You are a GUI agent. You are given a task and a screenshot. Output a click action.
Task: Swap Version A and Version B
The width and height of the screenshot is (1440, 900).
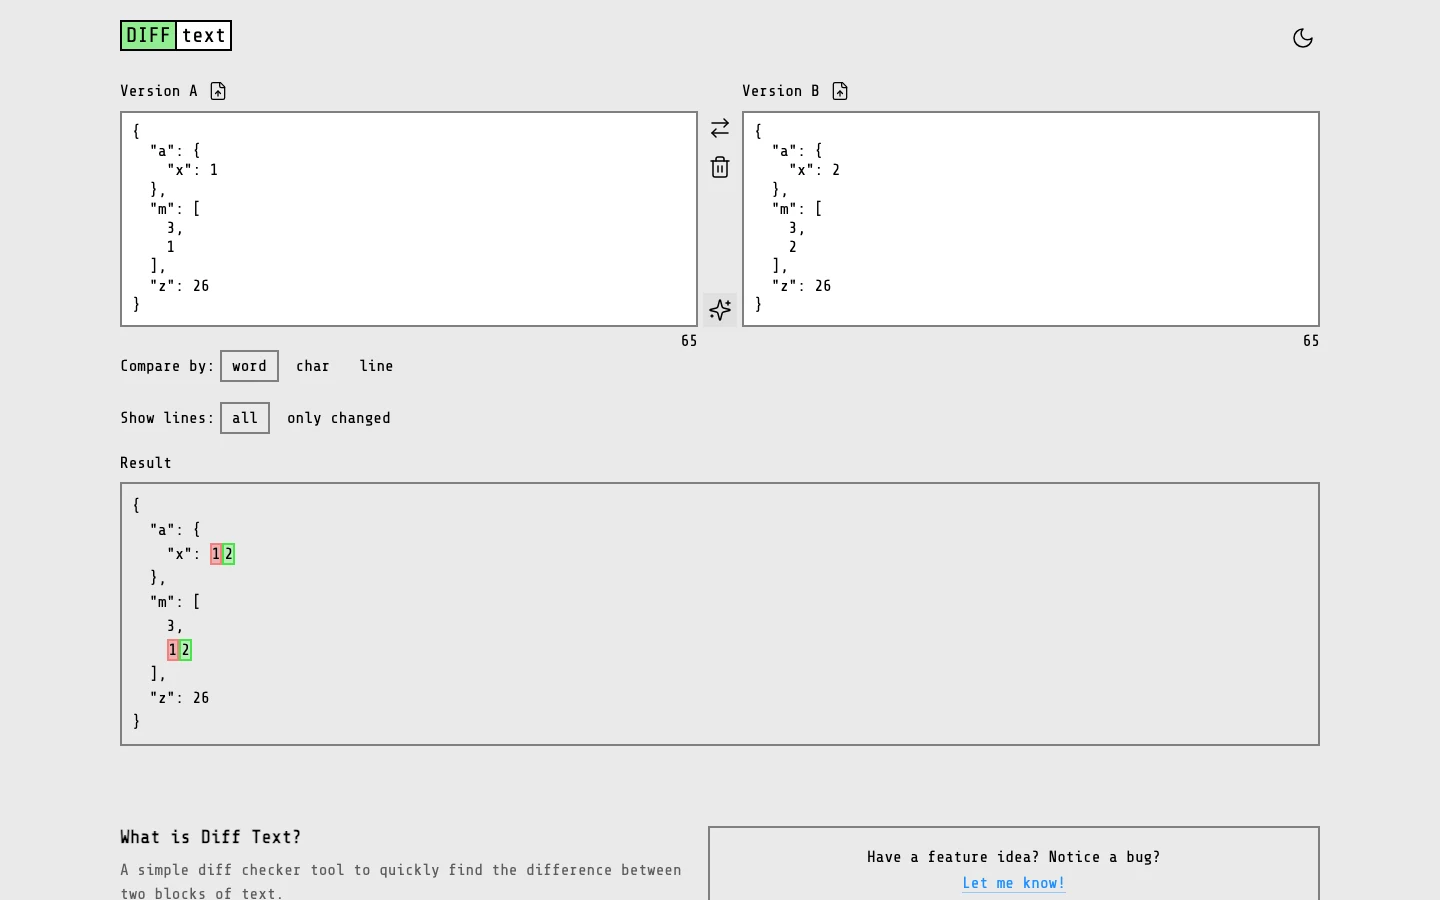click(x=720, y=128)
